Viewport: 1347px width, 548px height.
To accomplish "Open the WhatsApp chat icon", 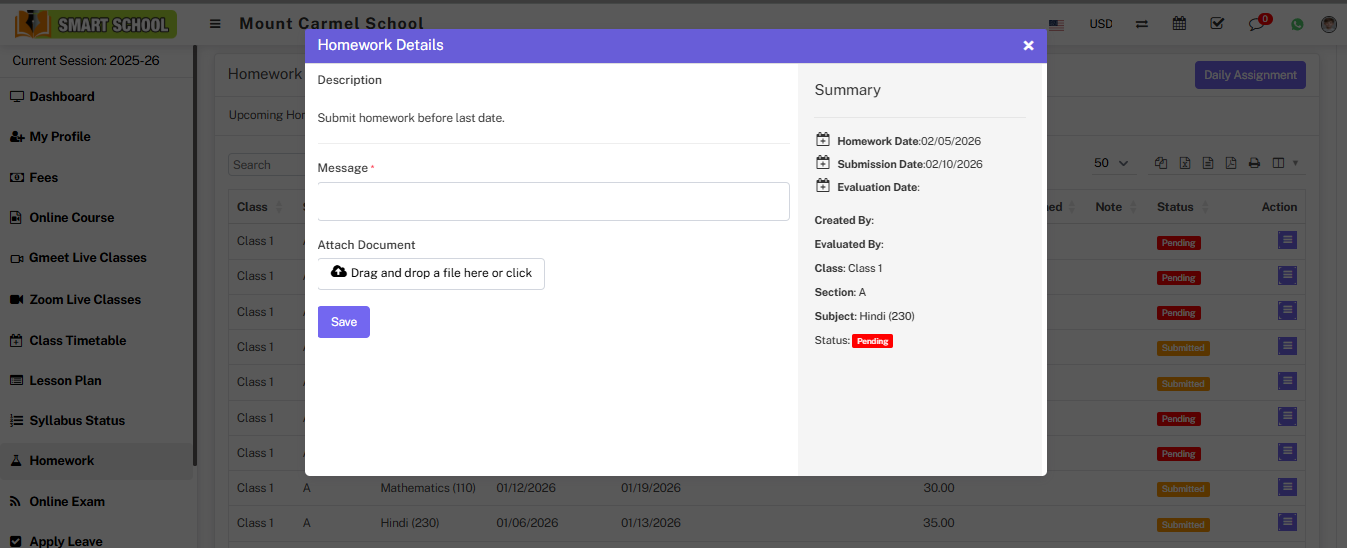I will point(1297,24).
